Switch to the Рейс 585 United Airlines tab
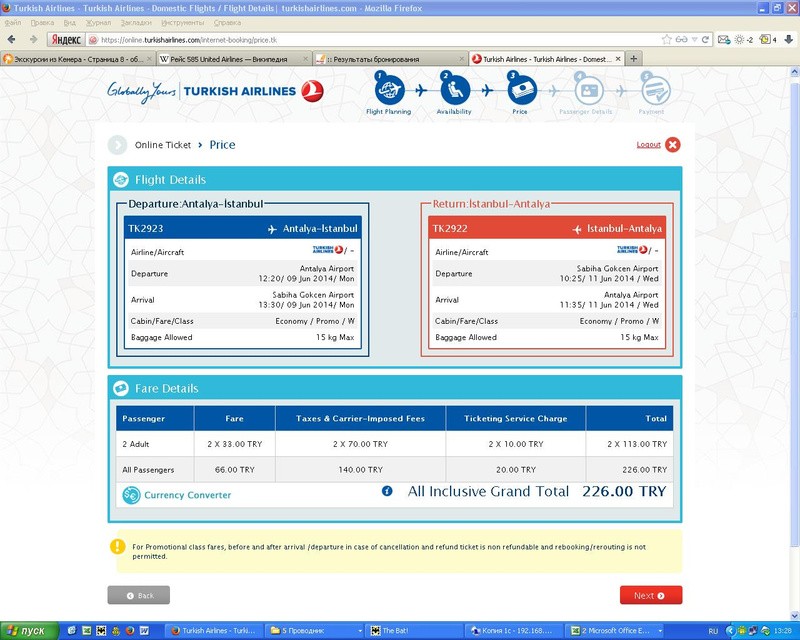Image resolution: width=800 pixels, height=640 pixels. pos(234,59)
